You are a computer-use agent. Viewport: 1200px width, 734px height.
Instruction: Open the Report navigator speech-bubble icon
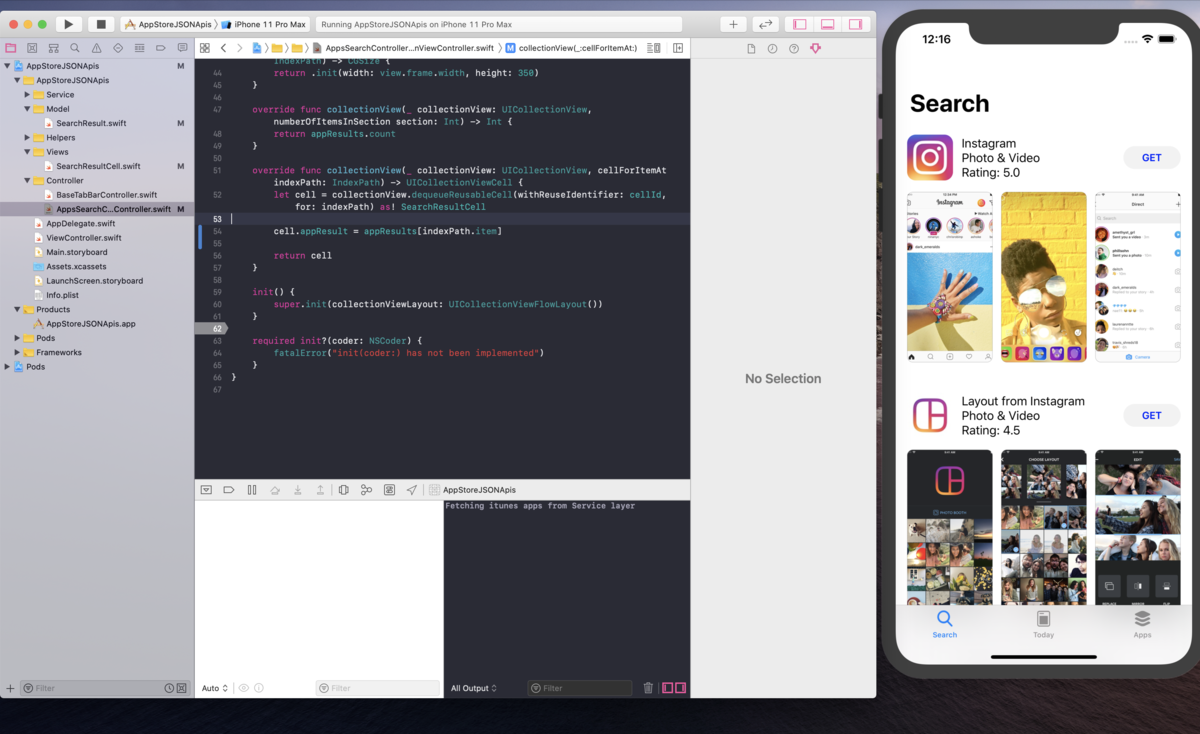(x=182, y=47)
